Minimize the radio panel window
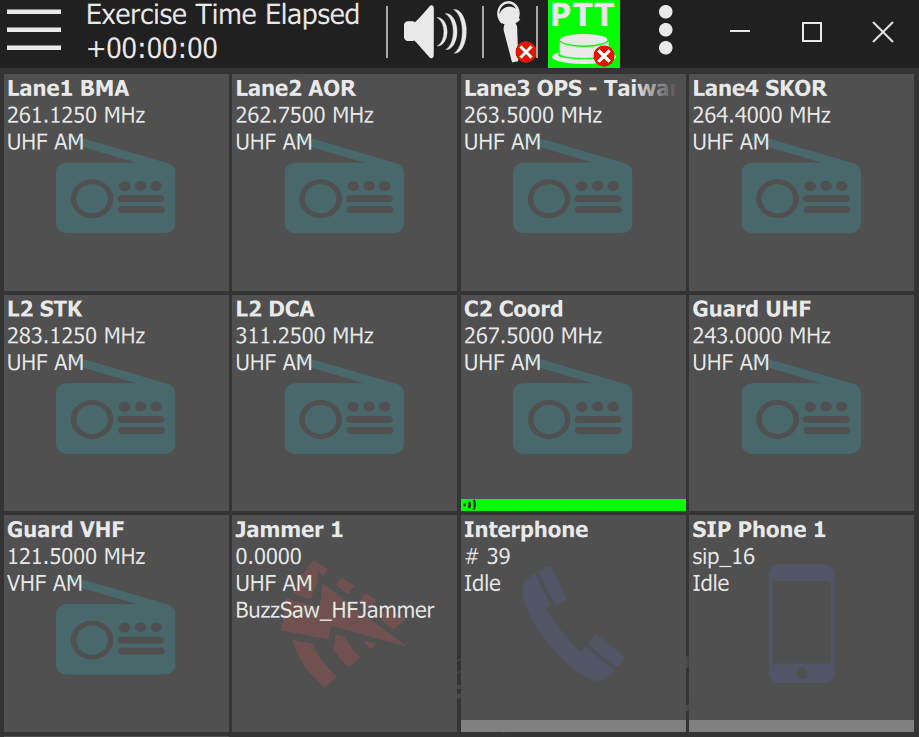 pyautogui.click(x=740, y=32)
